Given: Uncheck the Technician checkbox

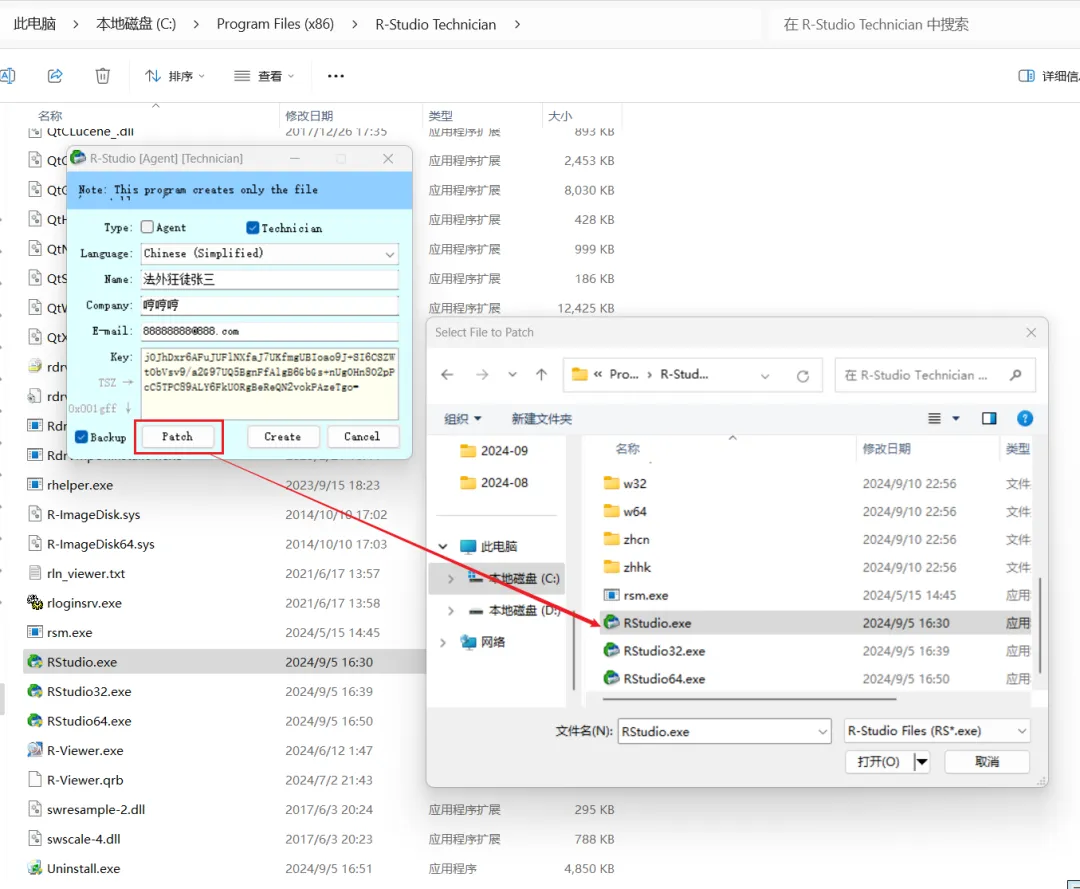Looking at the screenshot, I should (252, 226).
